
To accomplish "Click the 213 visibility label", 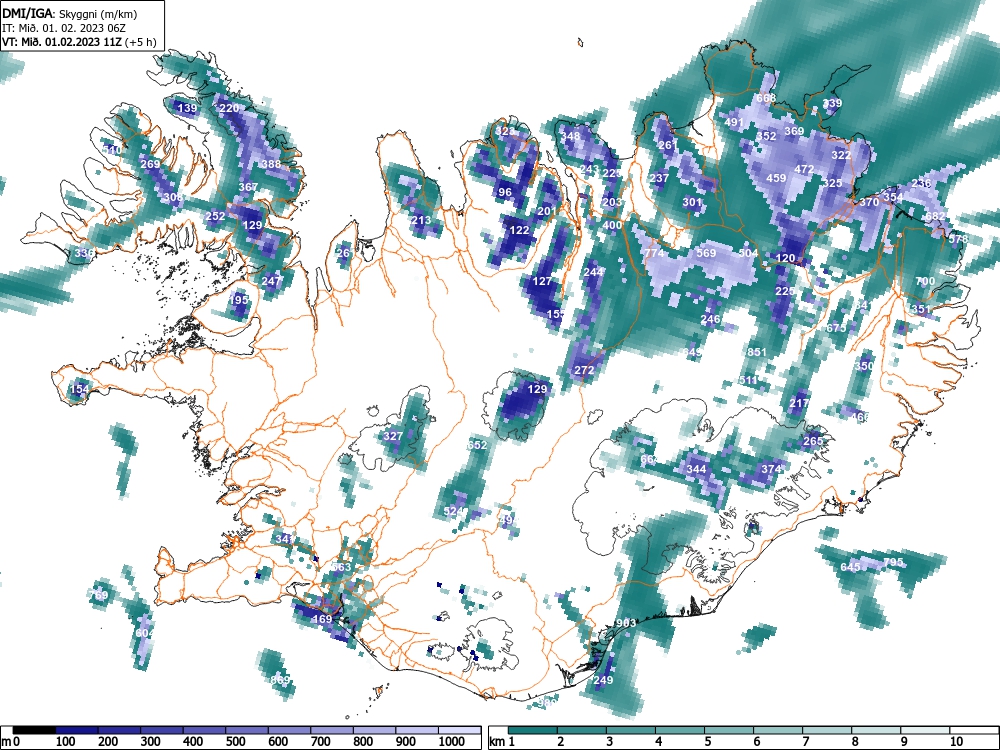I will tap(421, 221).
